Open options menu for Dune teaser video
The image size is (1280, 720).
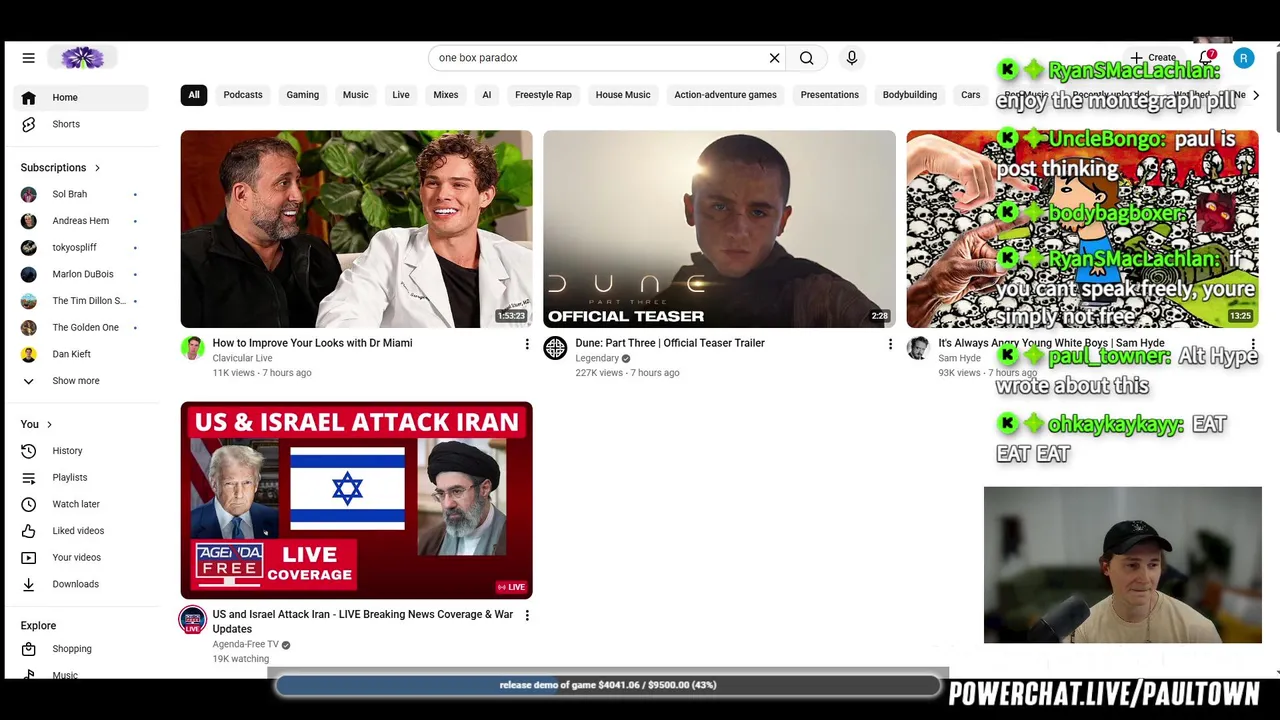(x=890, y=344)
